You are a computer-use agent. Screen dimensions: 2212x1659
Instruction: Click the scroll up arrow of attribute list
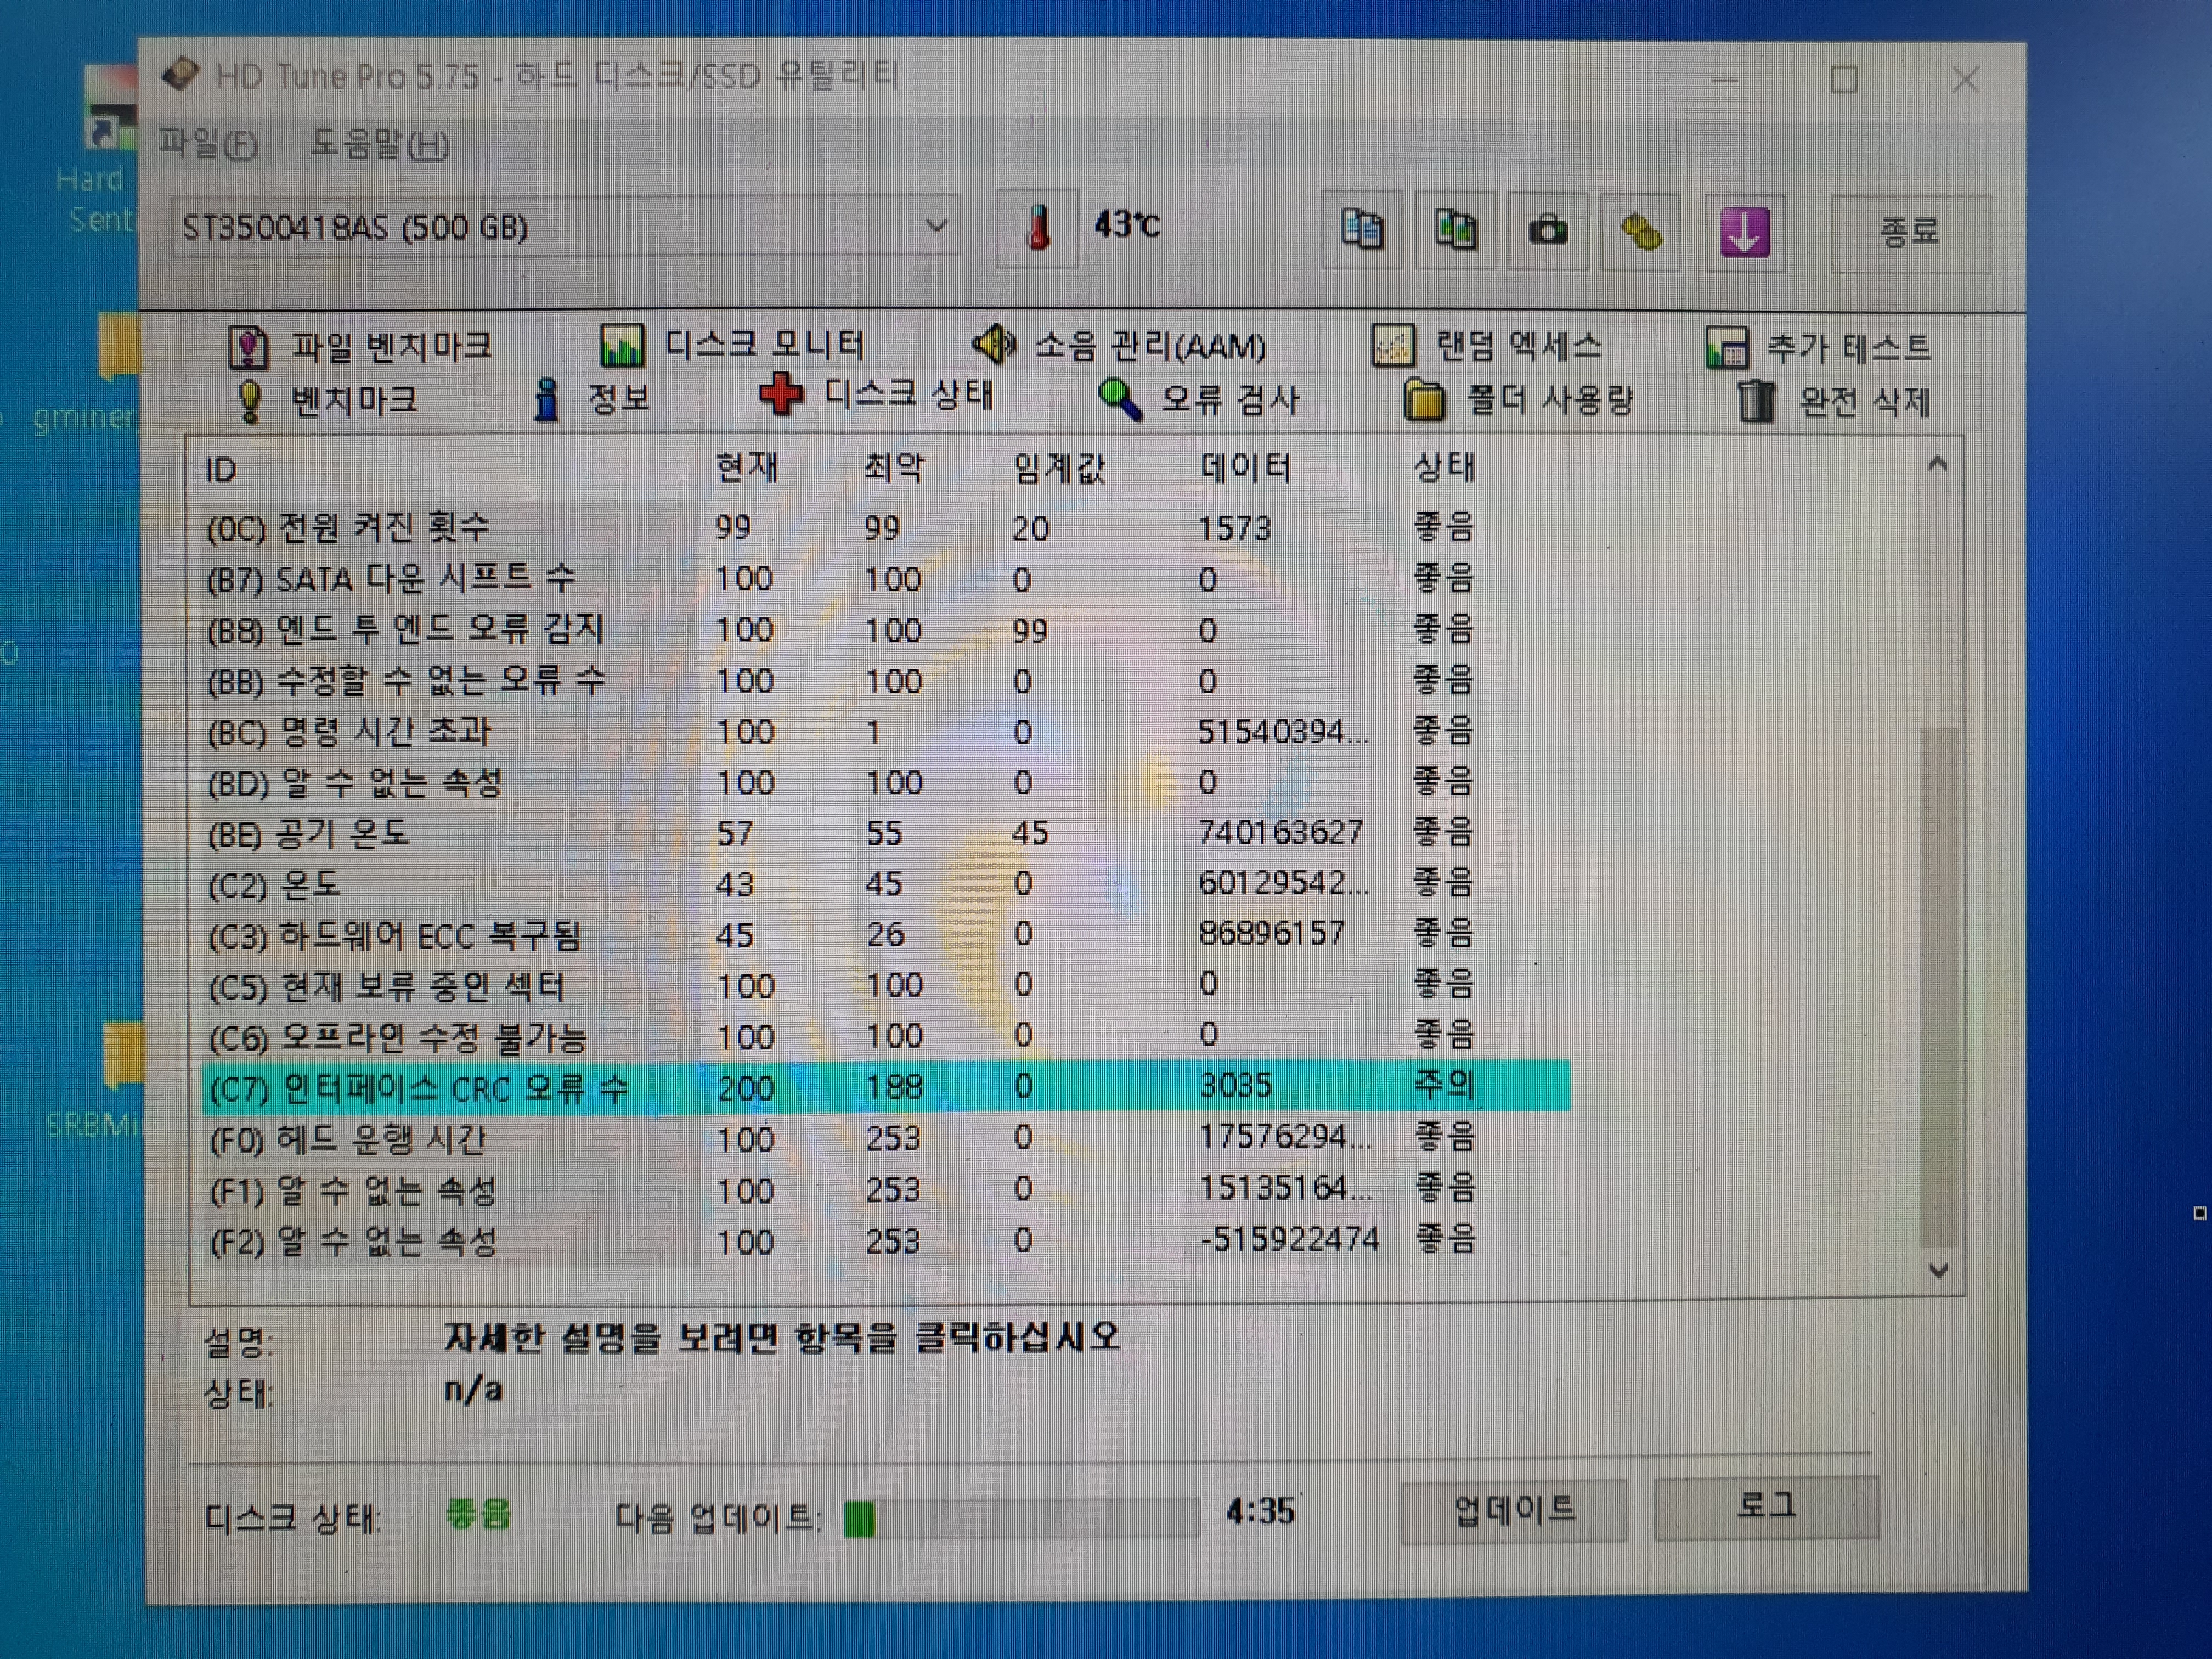coord(1938,464)
